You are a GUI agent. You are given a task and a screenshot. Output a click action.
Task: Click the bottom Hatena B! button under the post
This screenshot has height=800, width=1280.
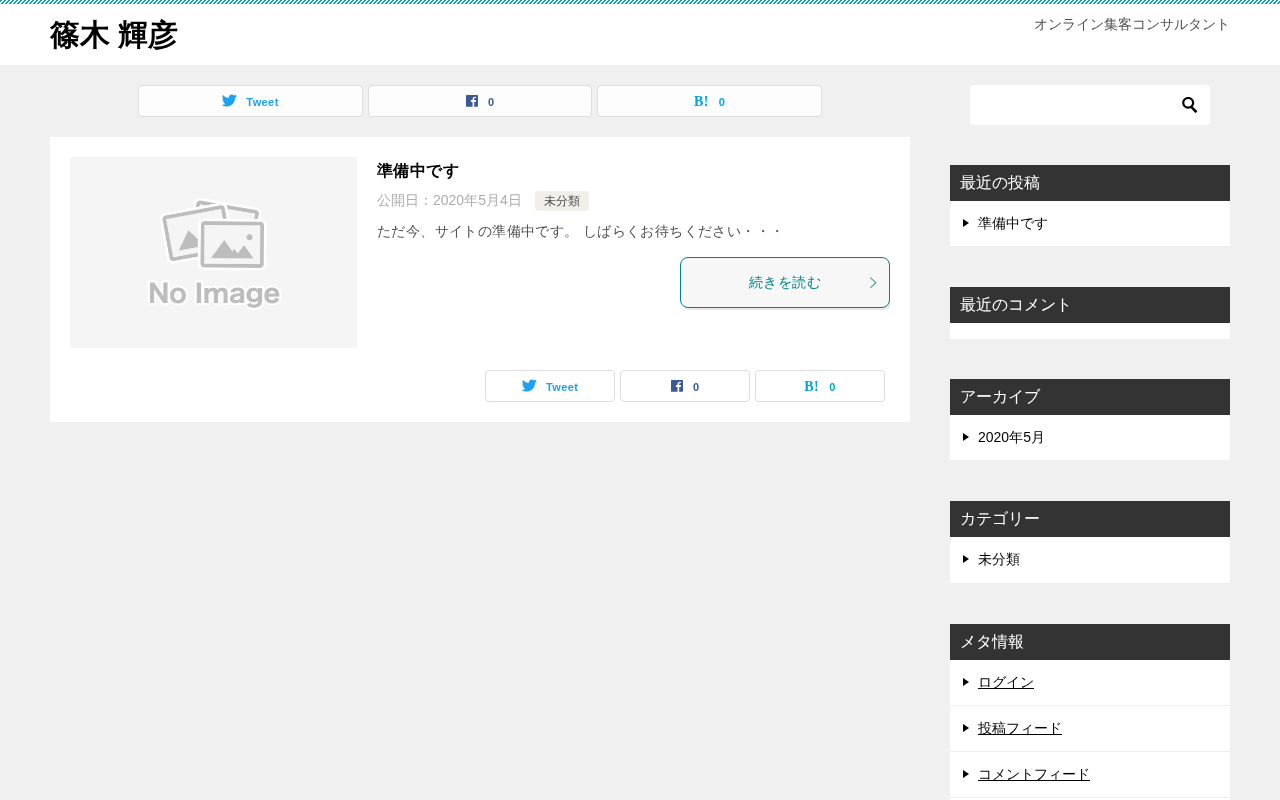pos(820,386)
